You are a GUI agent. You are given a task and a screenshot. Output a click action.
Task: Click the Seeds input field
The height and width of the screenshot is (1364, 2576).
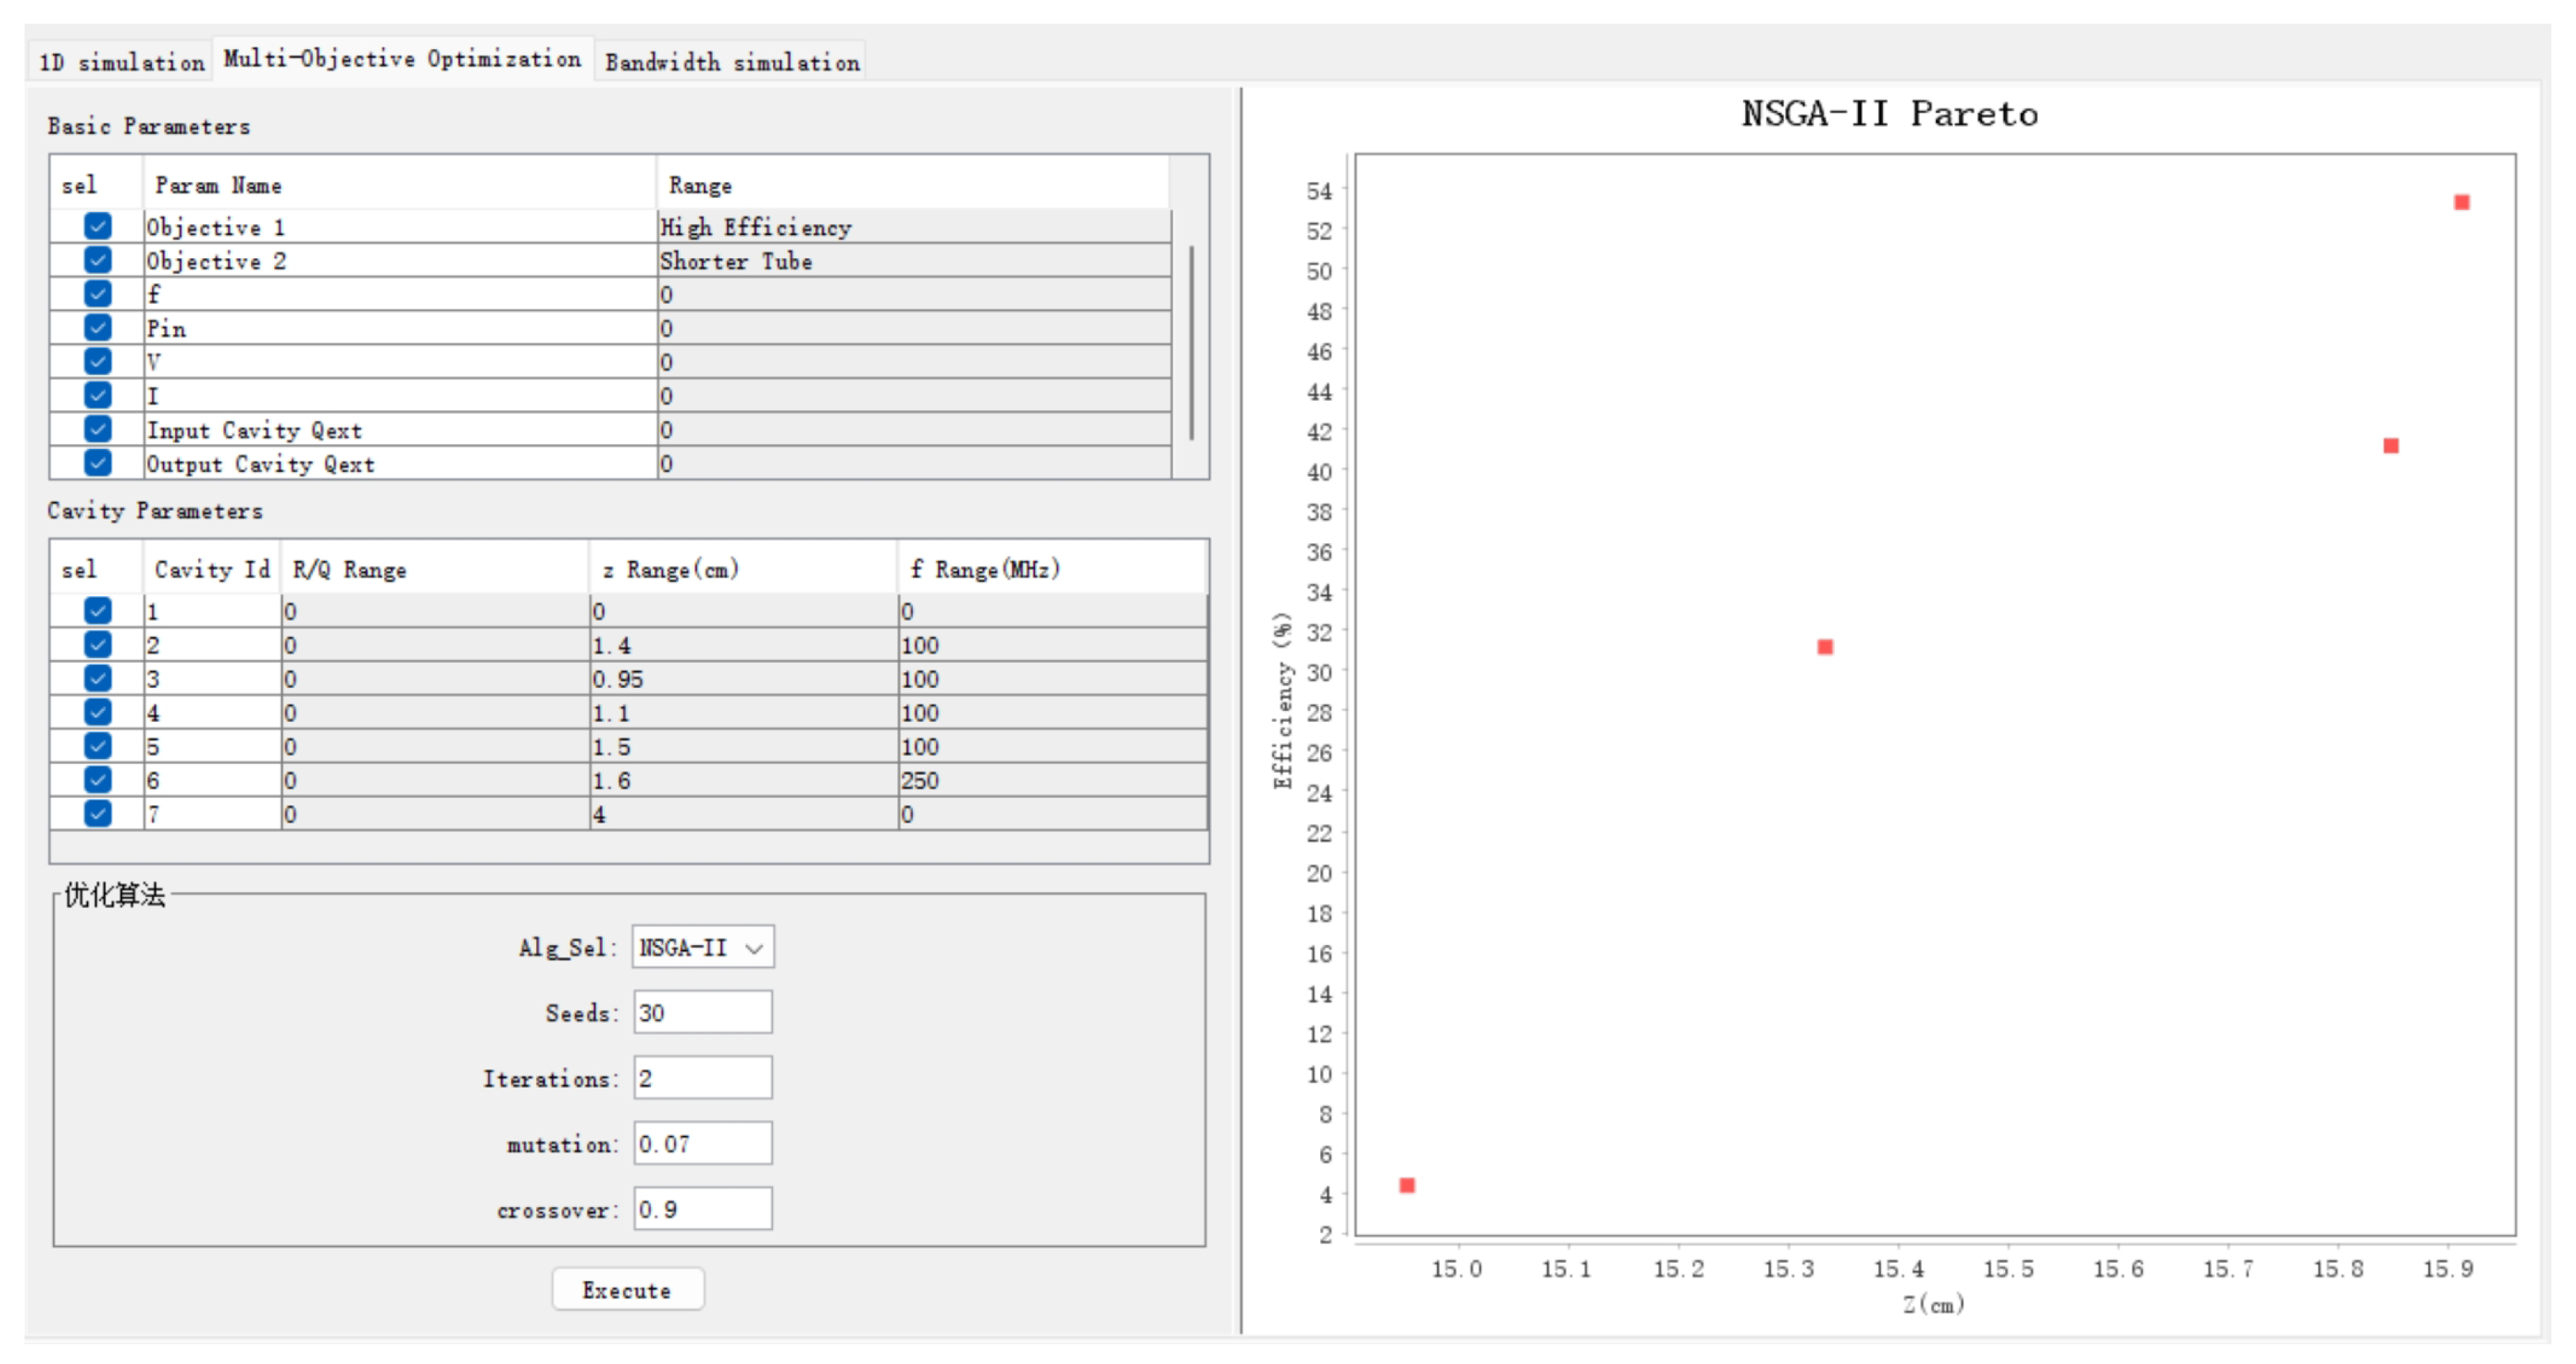tap(702, 1012)
